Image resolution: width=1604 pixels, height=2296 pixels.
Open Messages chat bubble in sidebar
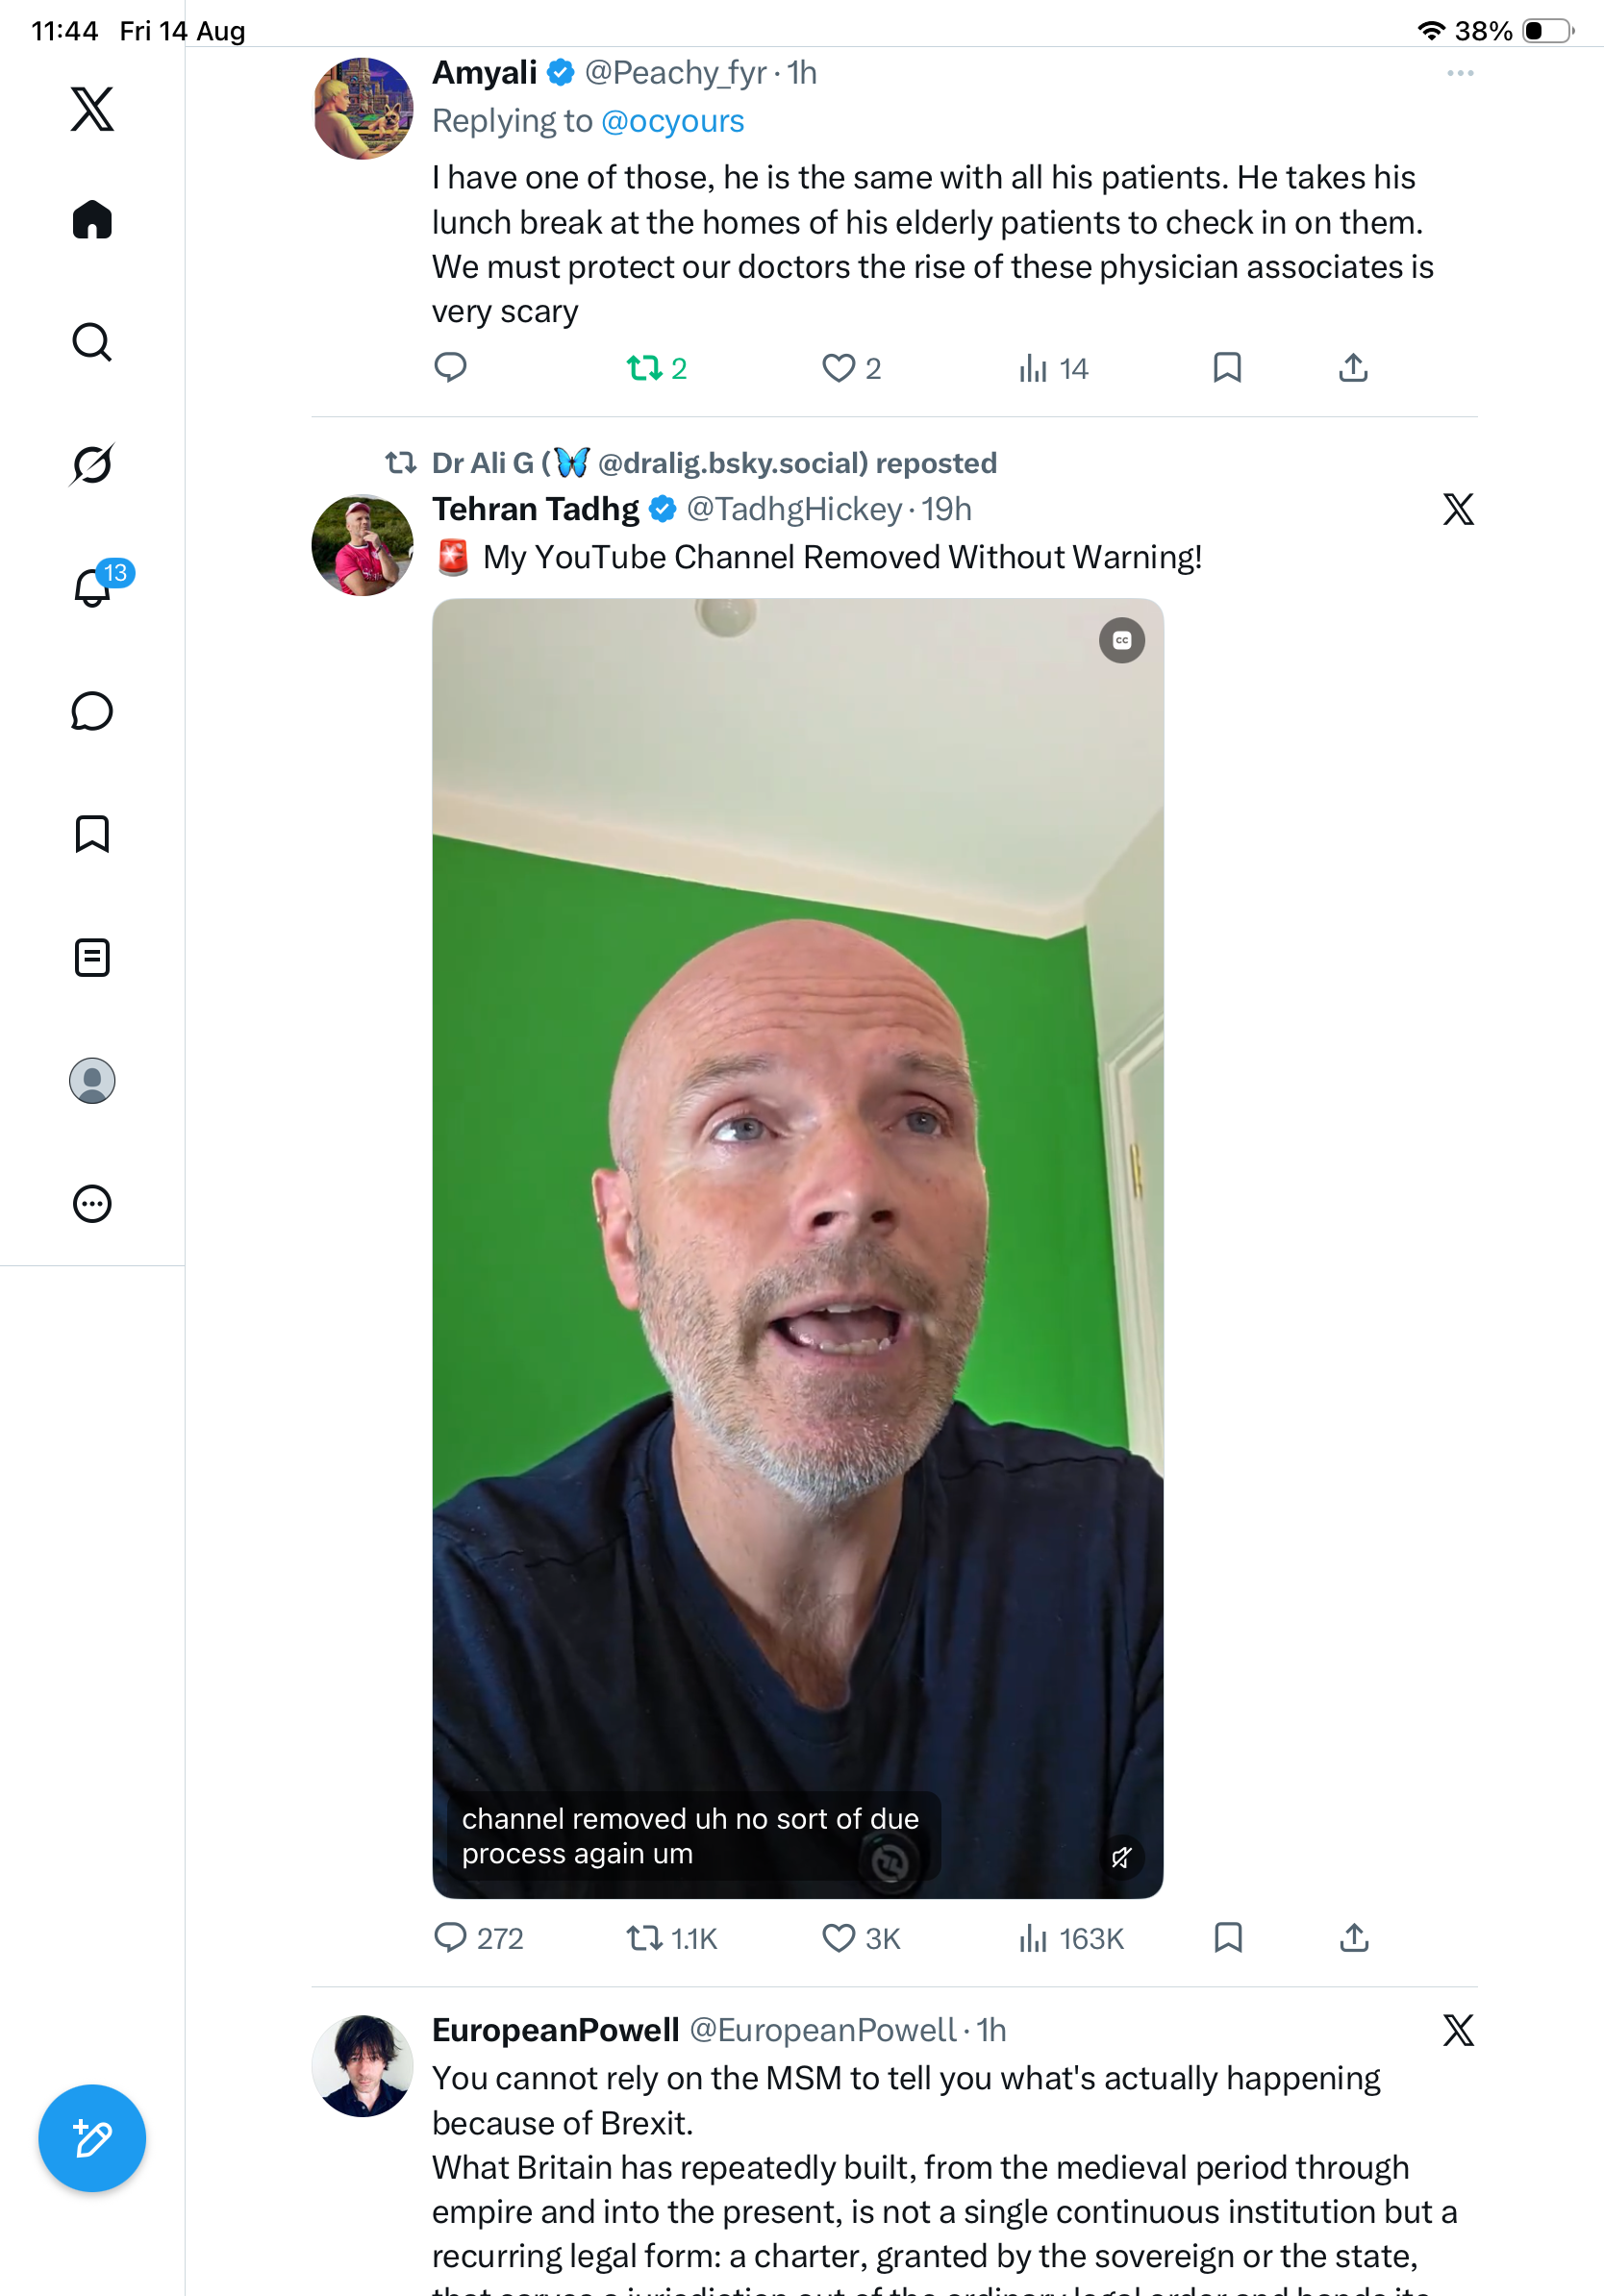click(x=92, y=712)
